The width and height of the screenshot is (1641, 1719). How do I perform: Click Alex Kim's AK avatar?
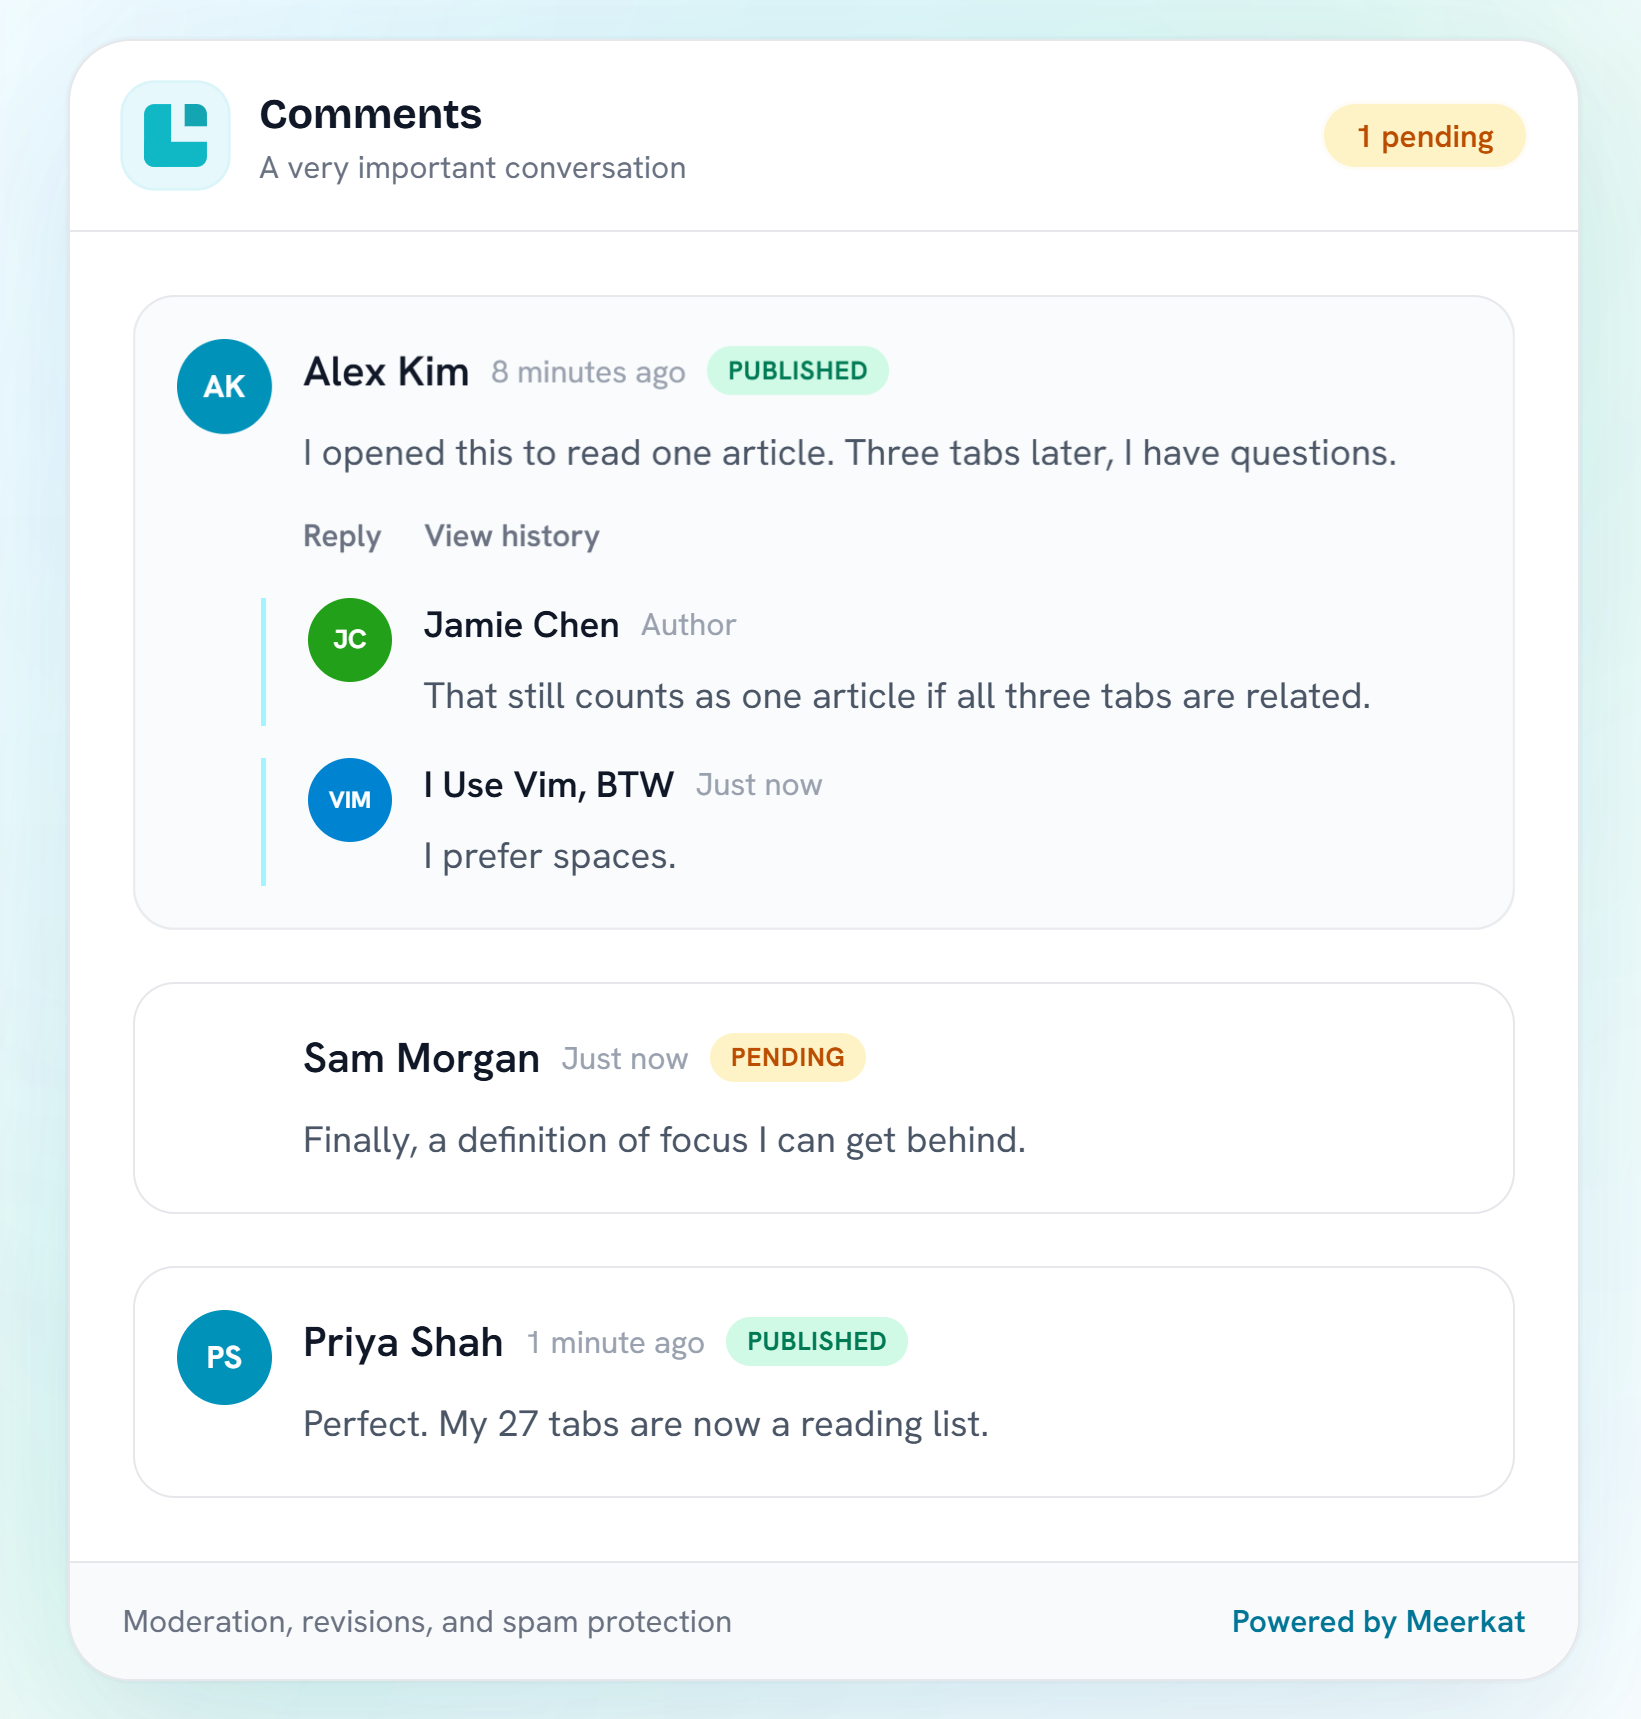[x=224, y=386]
